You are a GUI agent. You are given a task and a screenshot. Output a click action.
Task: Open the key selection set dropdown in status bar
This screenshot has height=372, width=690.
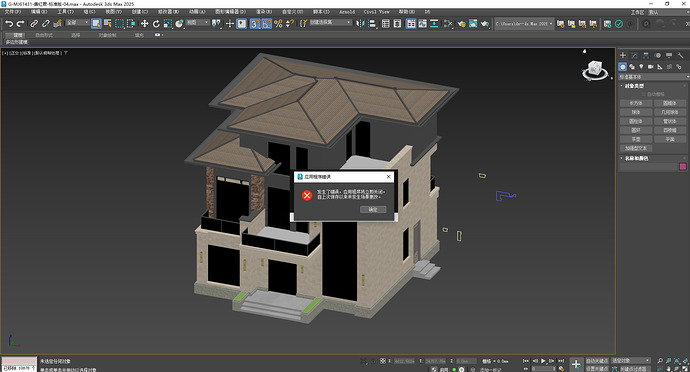click(x=631, y=361)
